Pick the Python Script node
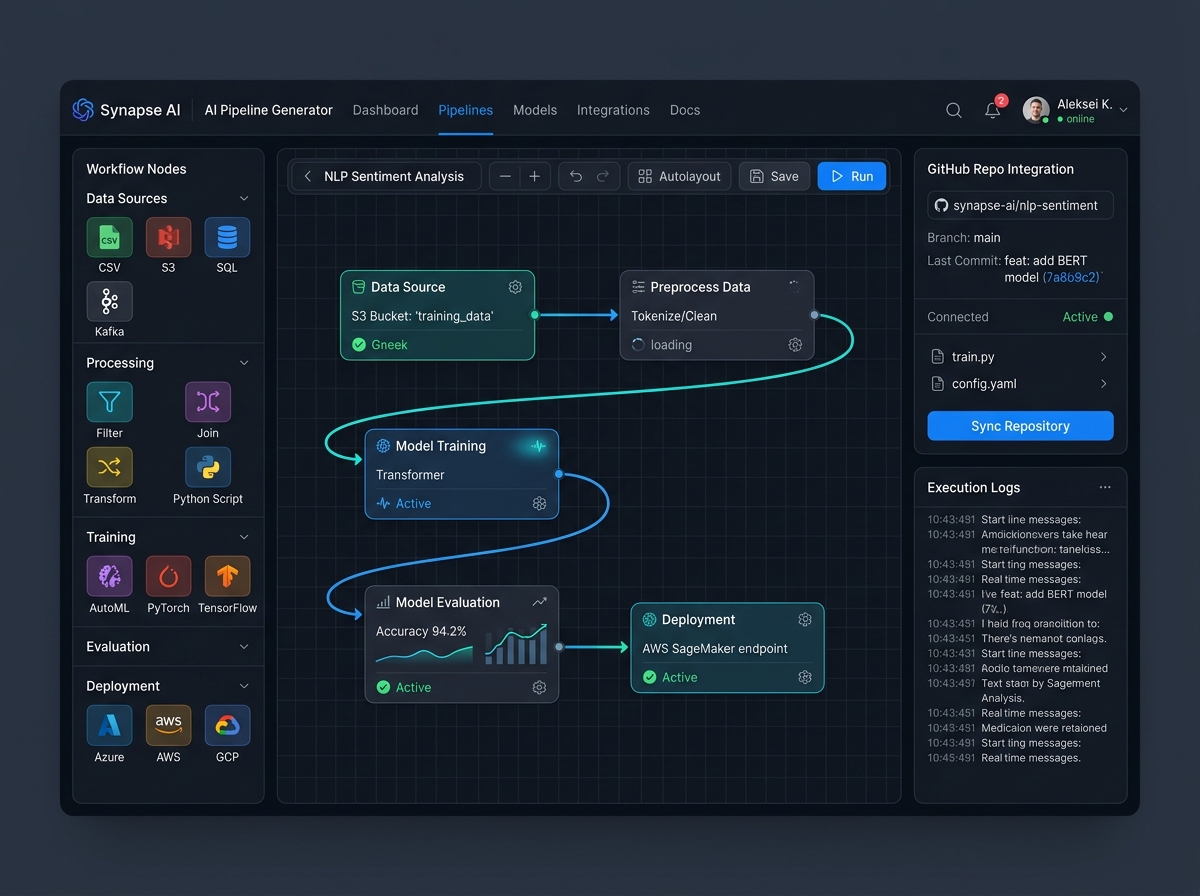The width and height of the screenshot is (1200, 896). pos(208,467)
